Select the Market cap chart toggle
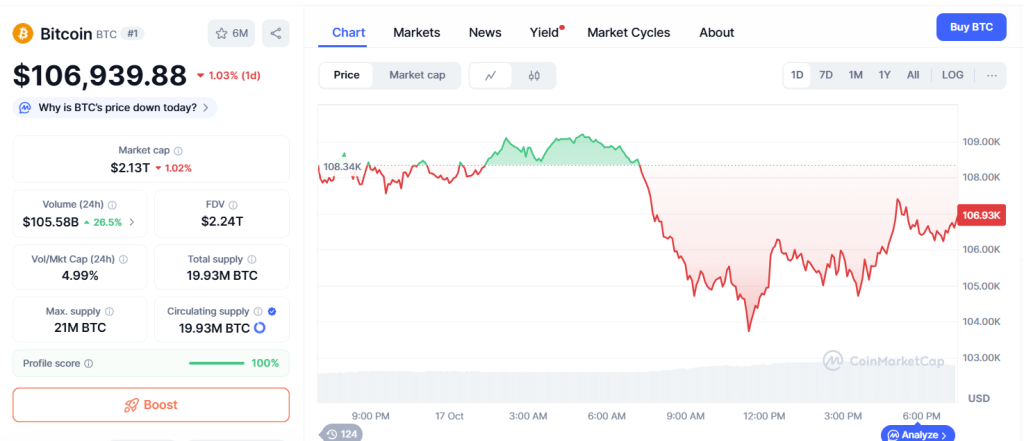 coord(417,75)
